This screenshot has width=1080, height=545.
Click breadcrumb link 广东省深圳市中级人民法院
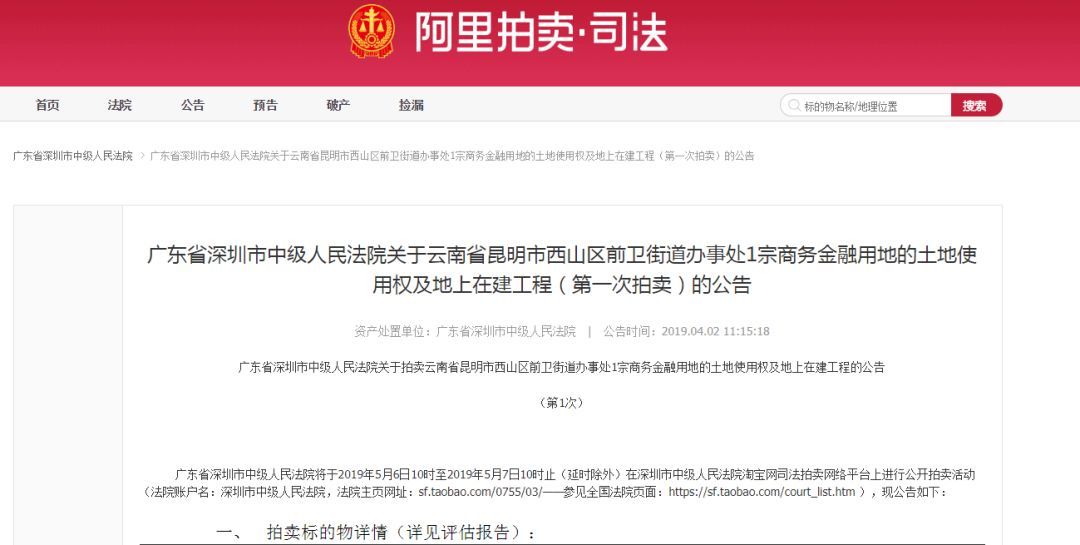click(73, 156)
